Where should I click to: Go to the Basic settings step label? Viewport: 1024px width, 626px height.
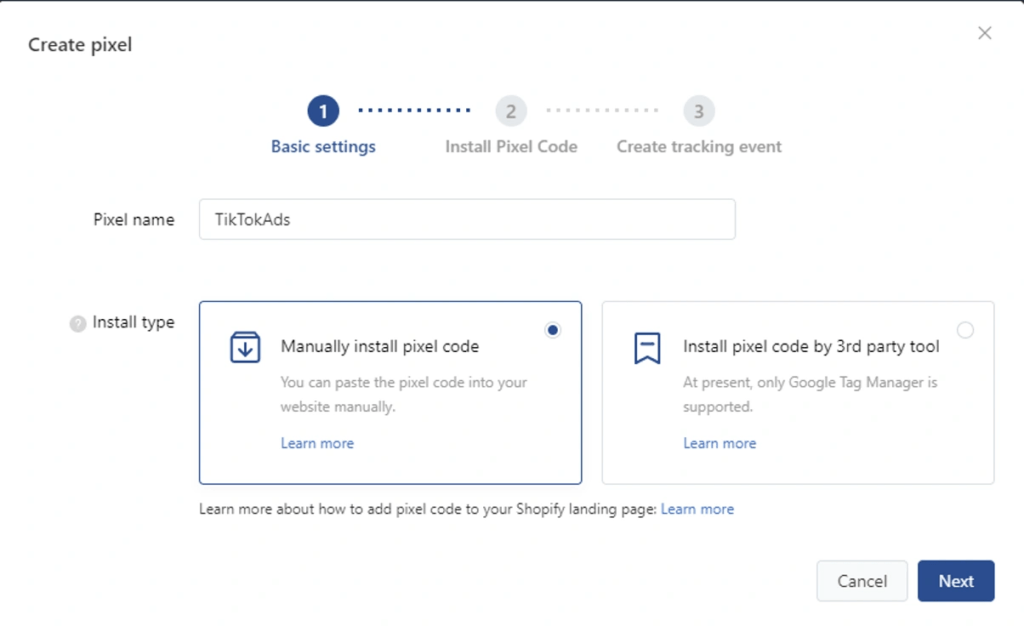coord(323,146)
